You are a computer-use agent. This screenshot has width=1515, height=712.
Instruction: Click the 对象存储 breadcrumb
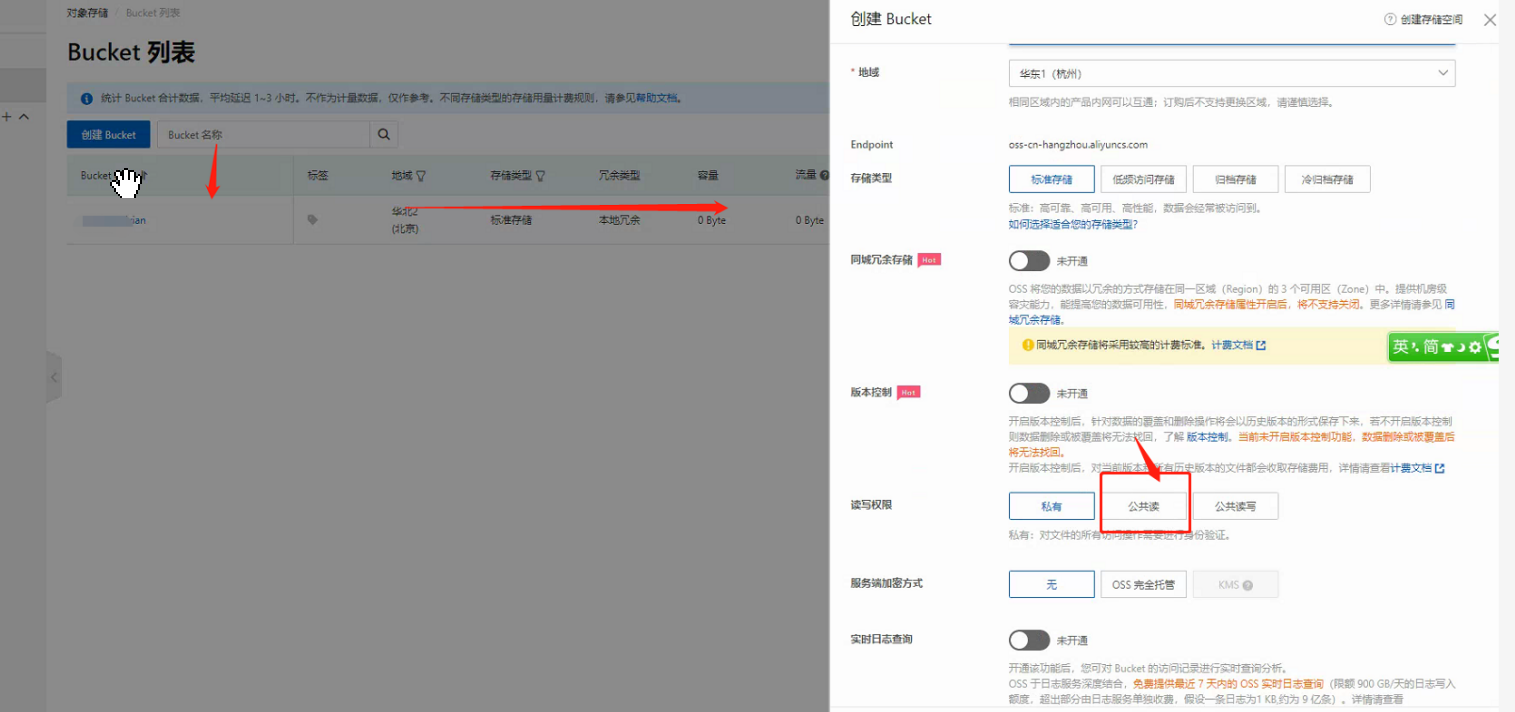click(87, 13)
